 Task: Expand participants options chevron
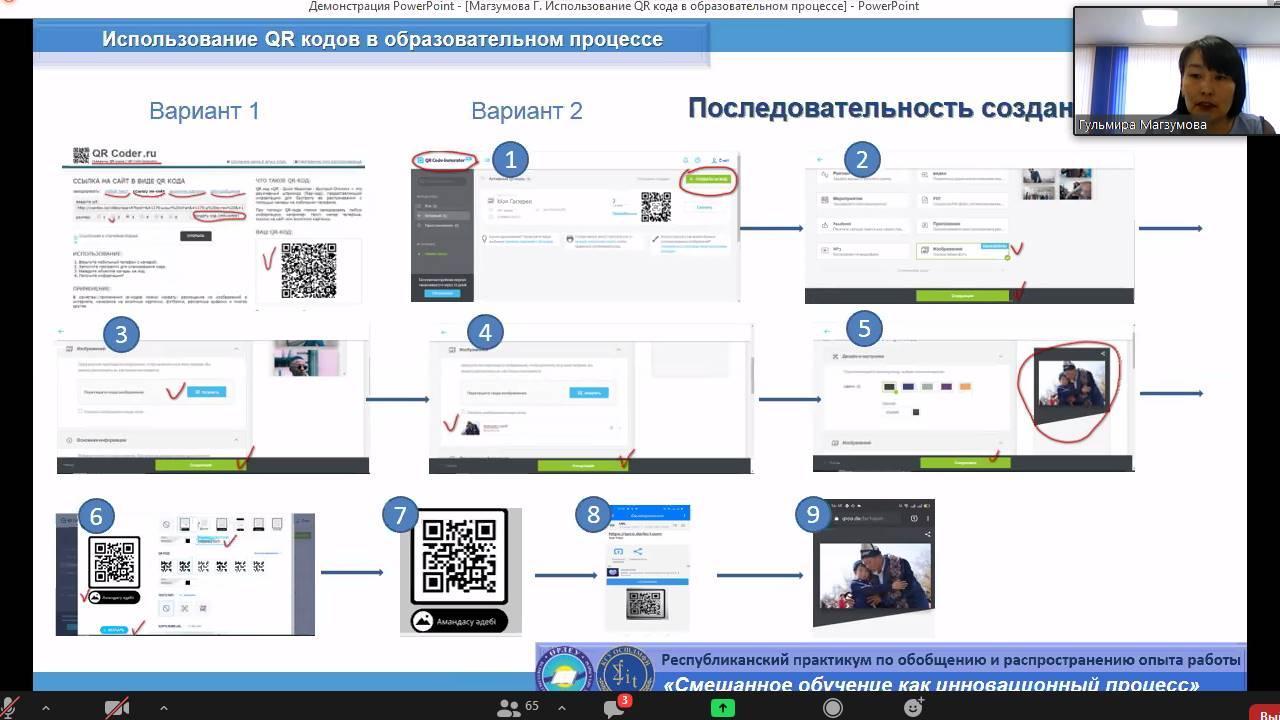[x=563, y=708]
